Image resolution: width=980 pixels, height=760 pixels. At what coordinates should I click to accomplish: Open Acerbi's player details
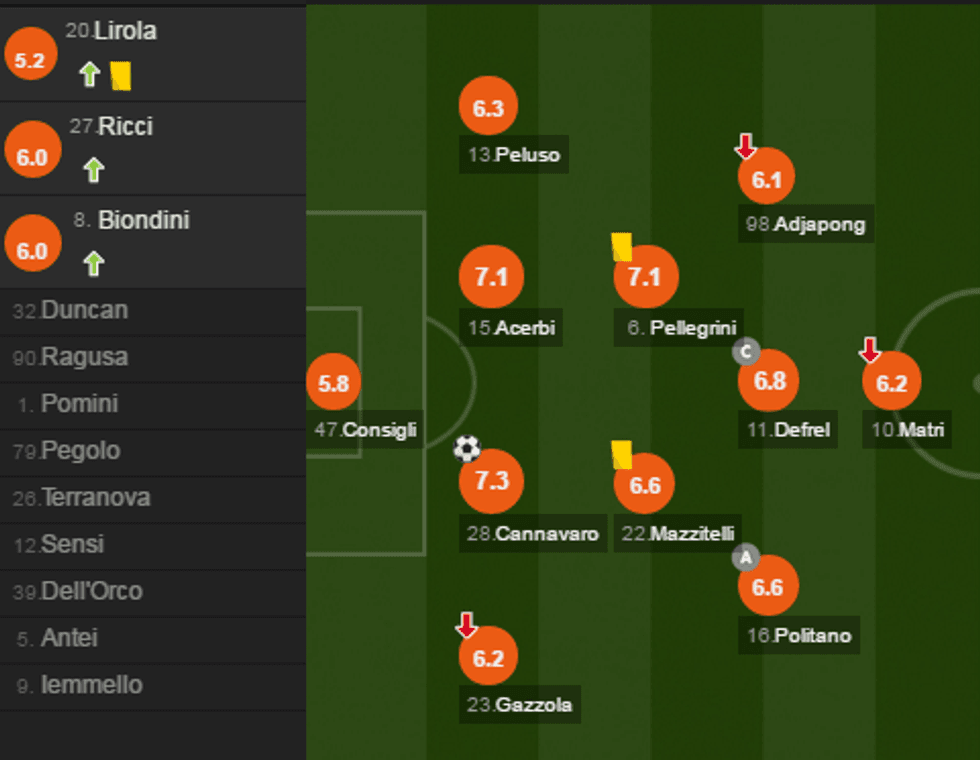pos(491,277)
